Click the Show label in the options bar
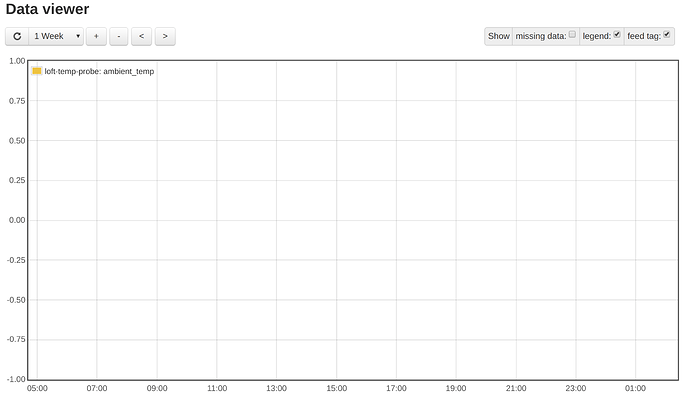This screenshot has height=401, width=690. point(499,36)
